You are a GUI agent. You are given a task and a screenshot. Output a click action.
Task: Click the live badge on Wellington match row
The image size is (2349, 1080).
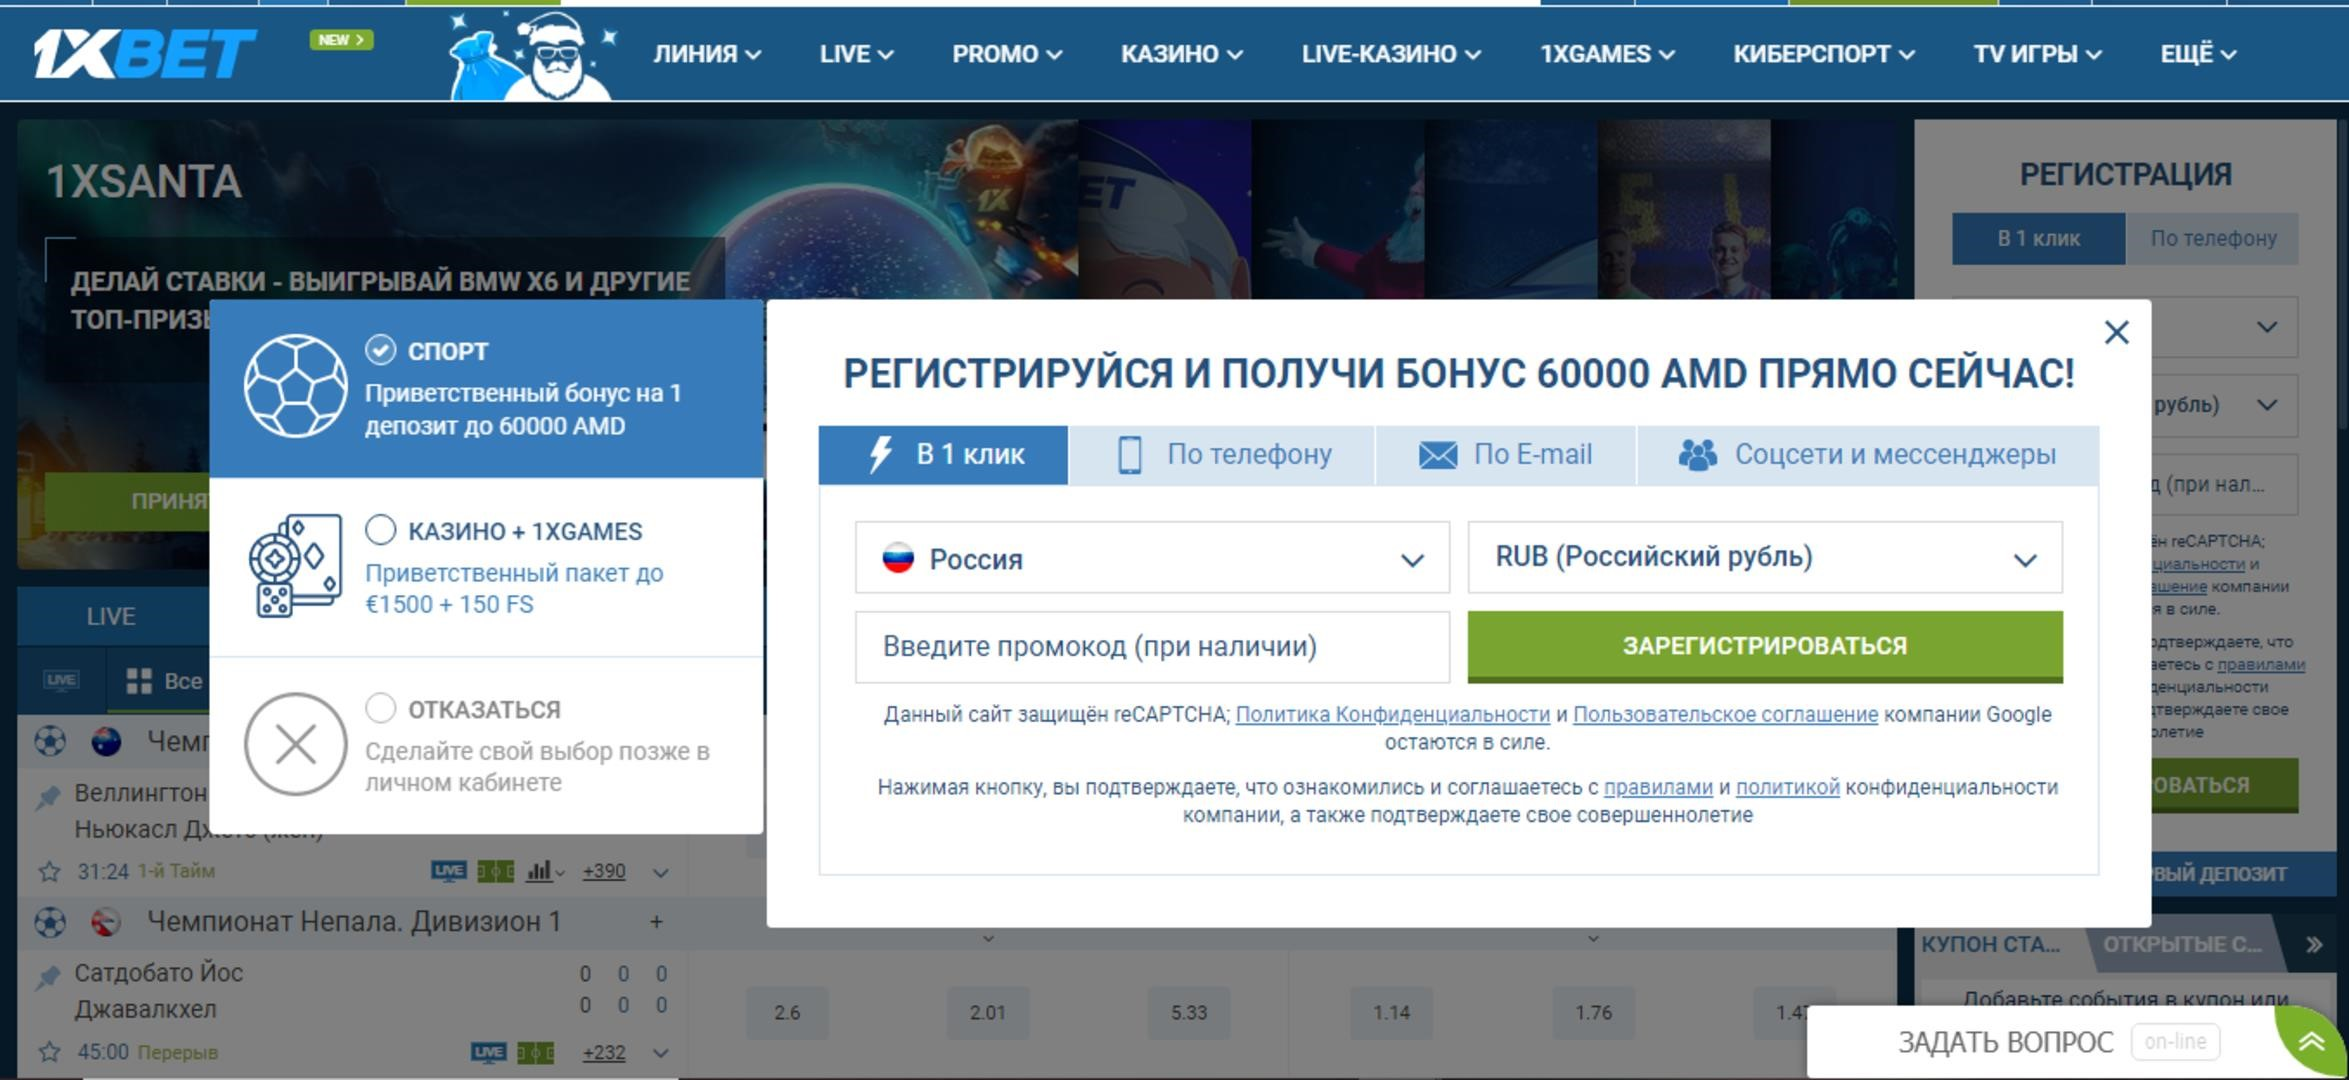(x=448, y=871)
